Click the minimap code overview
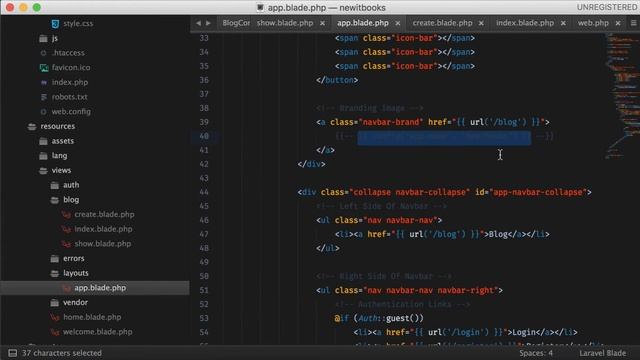 [x=622, y=96]
